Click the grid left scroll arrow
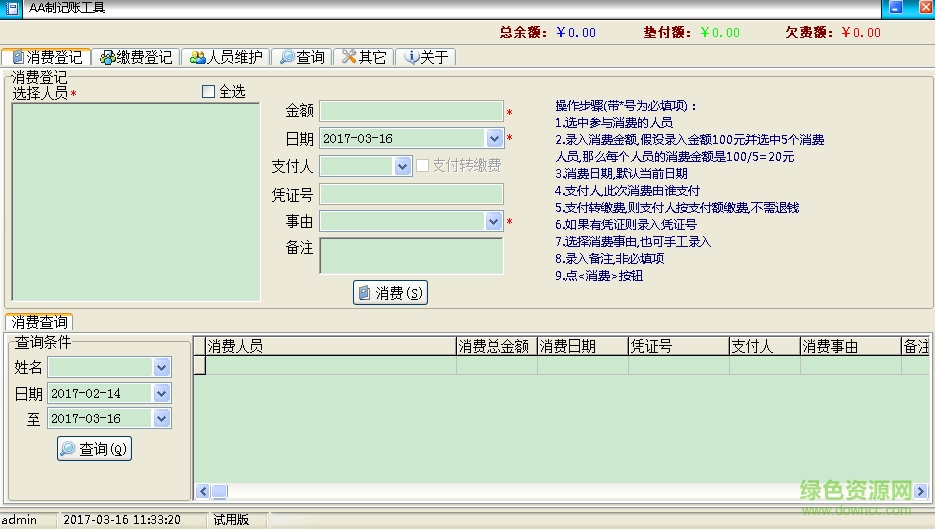The height and width of the screenshot is (529, 935). 203,491
